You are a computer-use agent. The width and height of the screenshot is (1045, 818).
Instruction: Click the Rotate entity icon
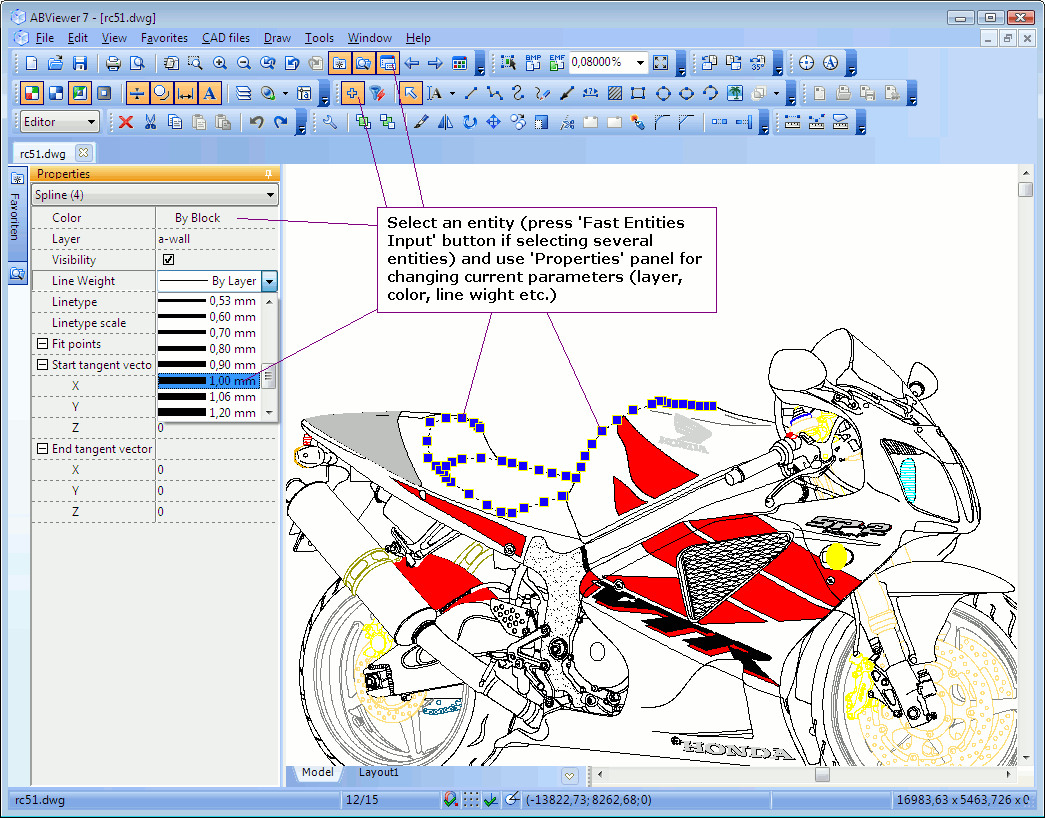[x=469, y=122]
